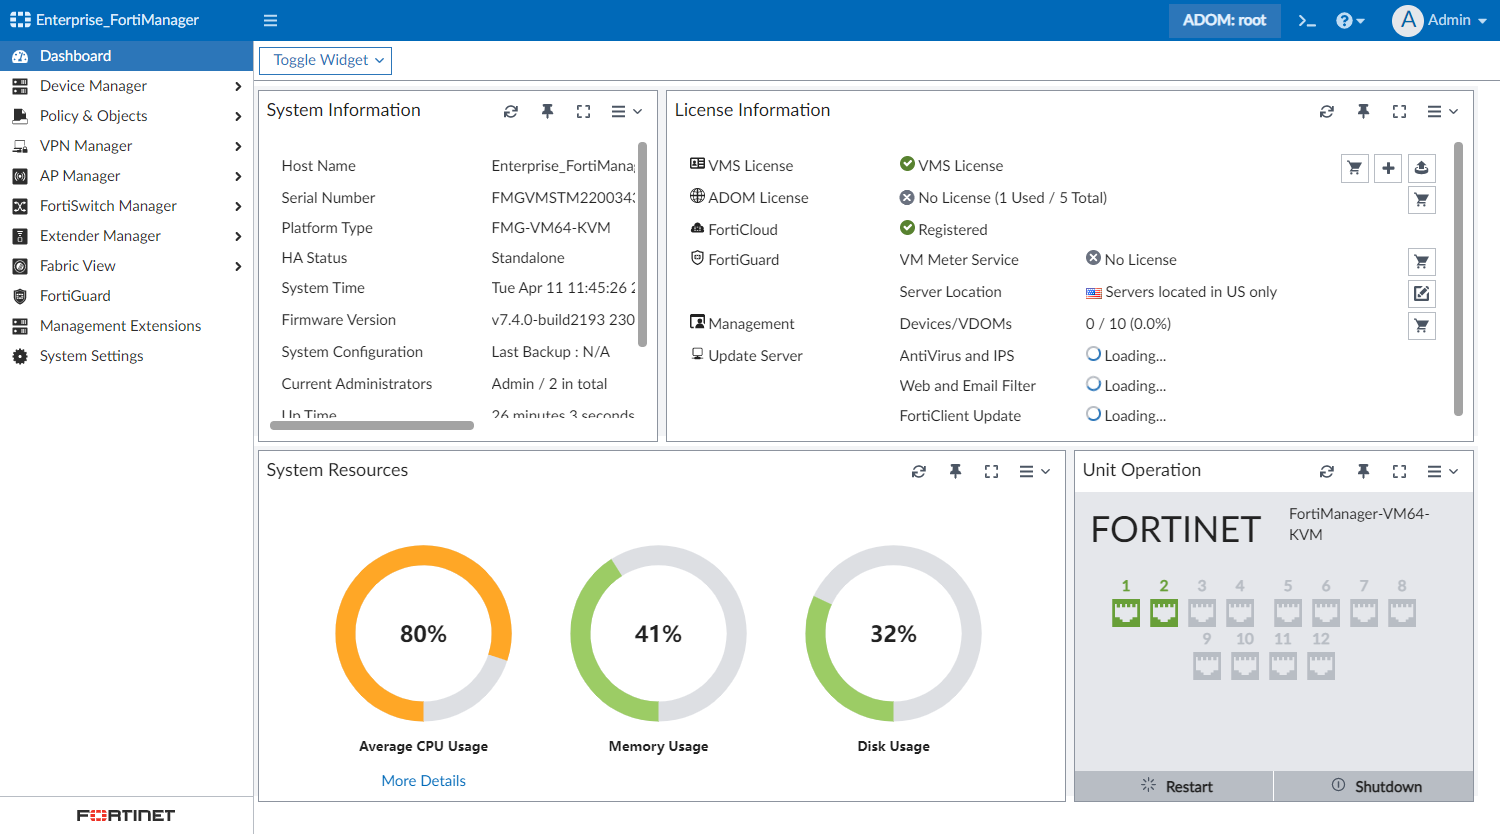
Task: Click the purchase cart icon for VM Meter Service
Action: click(1421, 261)
